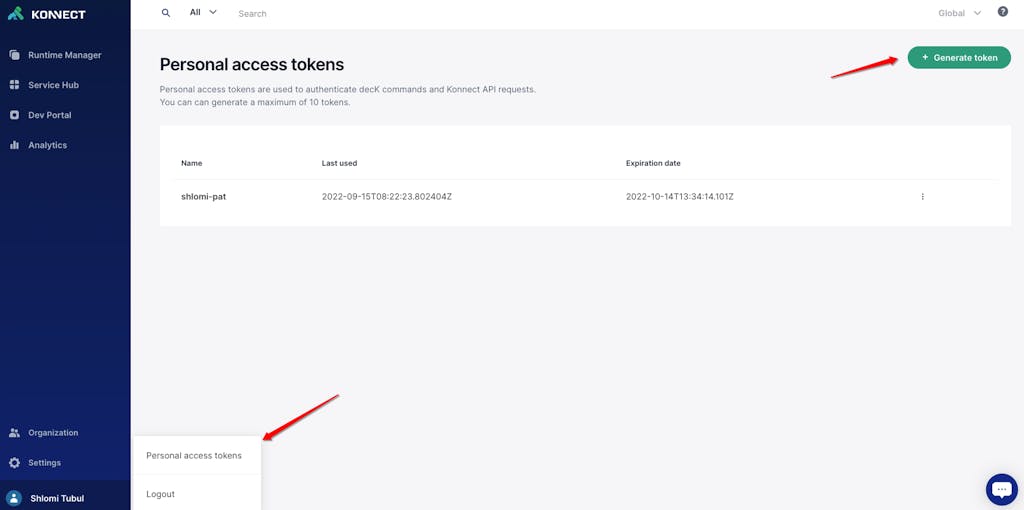This screenshot has height=510, width=1024.
Task: Open the Global region dropdown
Action: pos(959,13)
